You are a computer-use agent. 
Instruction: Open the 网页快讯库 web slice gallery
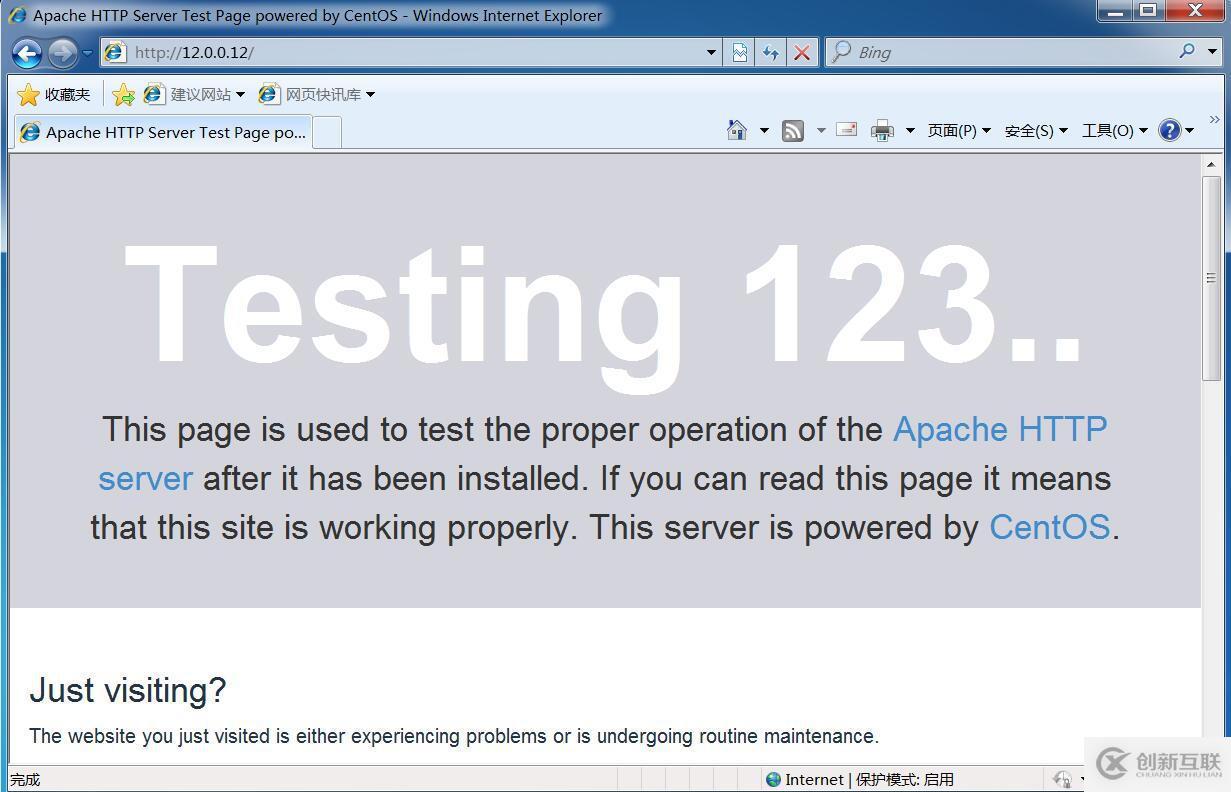[x=316, y=94]
